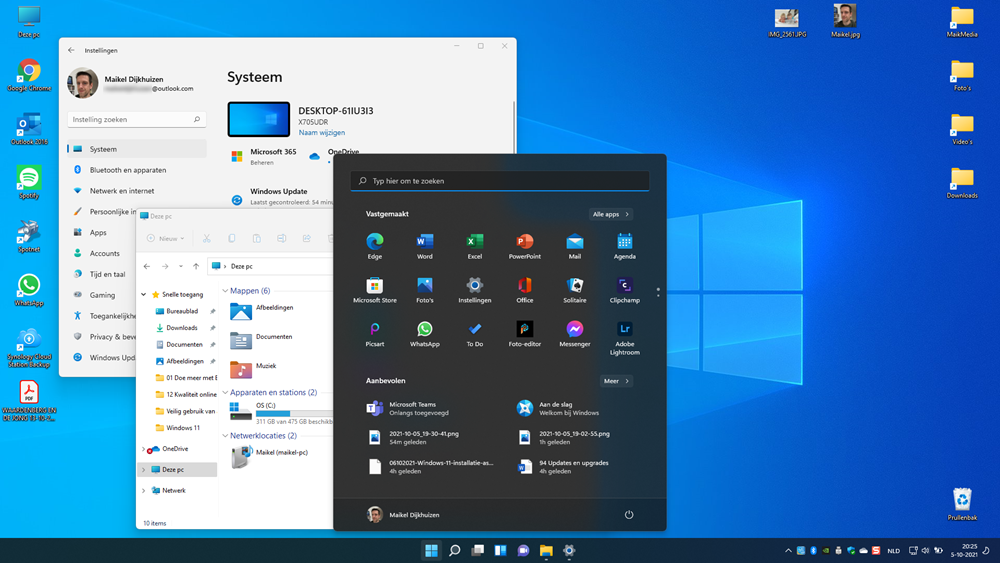Image resolution: width=1000 pixels, height=563 pixels.
Task: Open WhatsApp tile in Start menu
Action: click(425, 334)
